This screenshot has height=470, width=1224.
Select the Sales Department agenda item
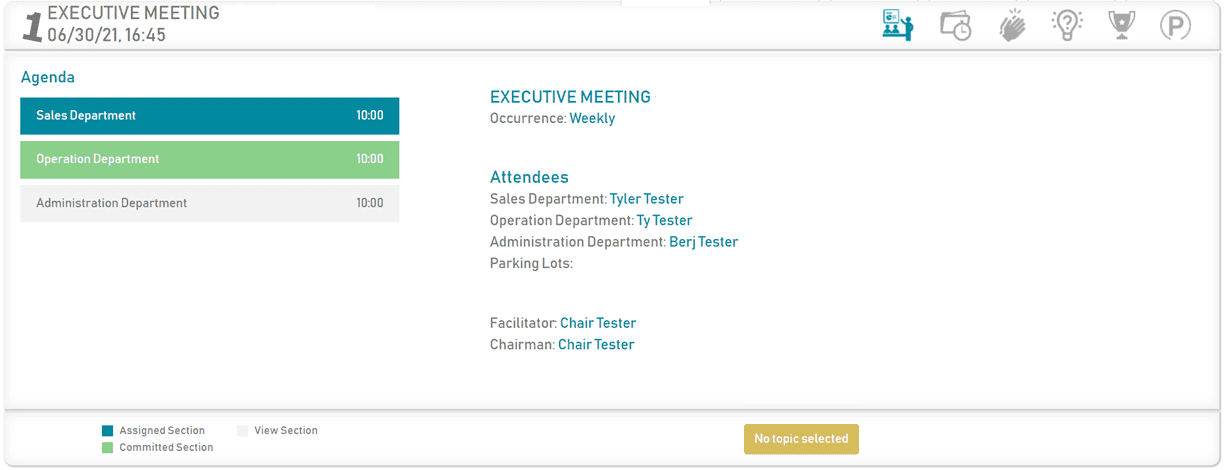point(210,116)
